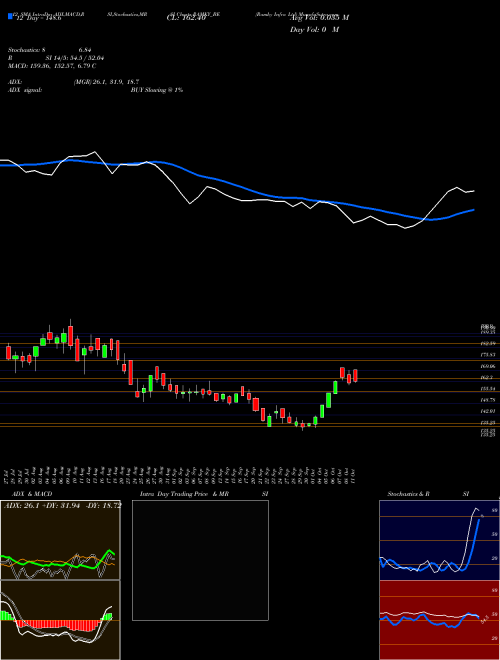Screen dimensions: 500x660
Task: Click the '148.78' price axis label
Action: [488, 400]
